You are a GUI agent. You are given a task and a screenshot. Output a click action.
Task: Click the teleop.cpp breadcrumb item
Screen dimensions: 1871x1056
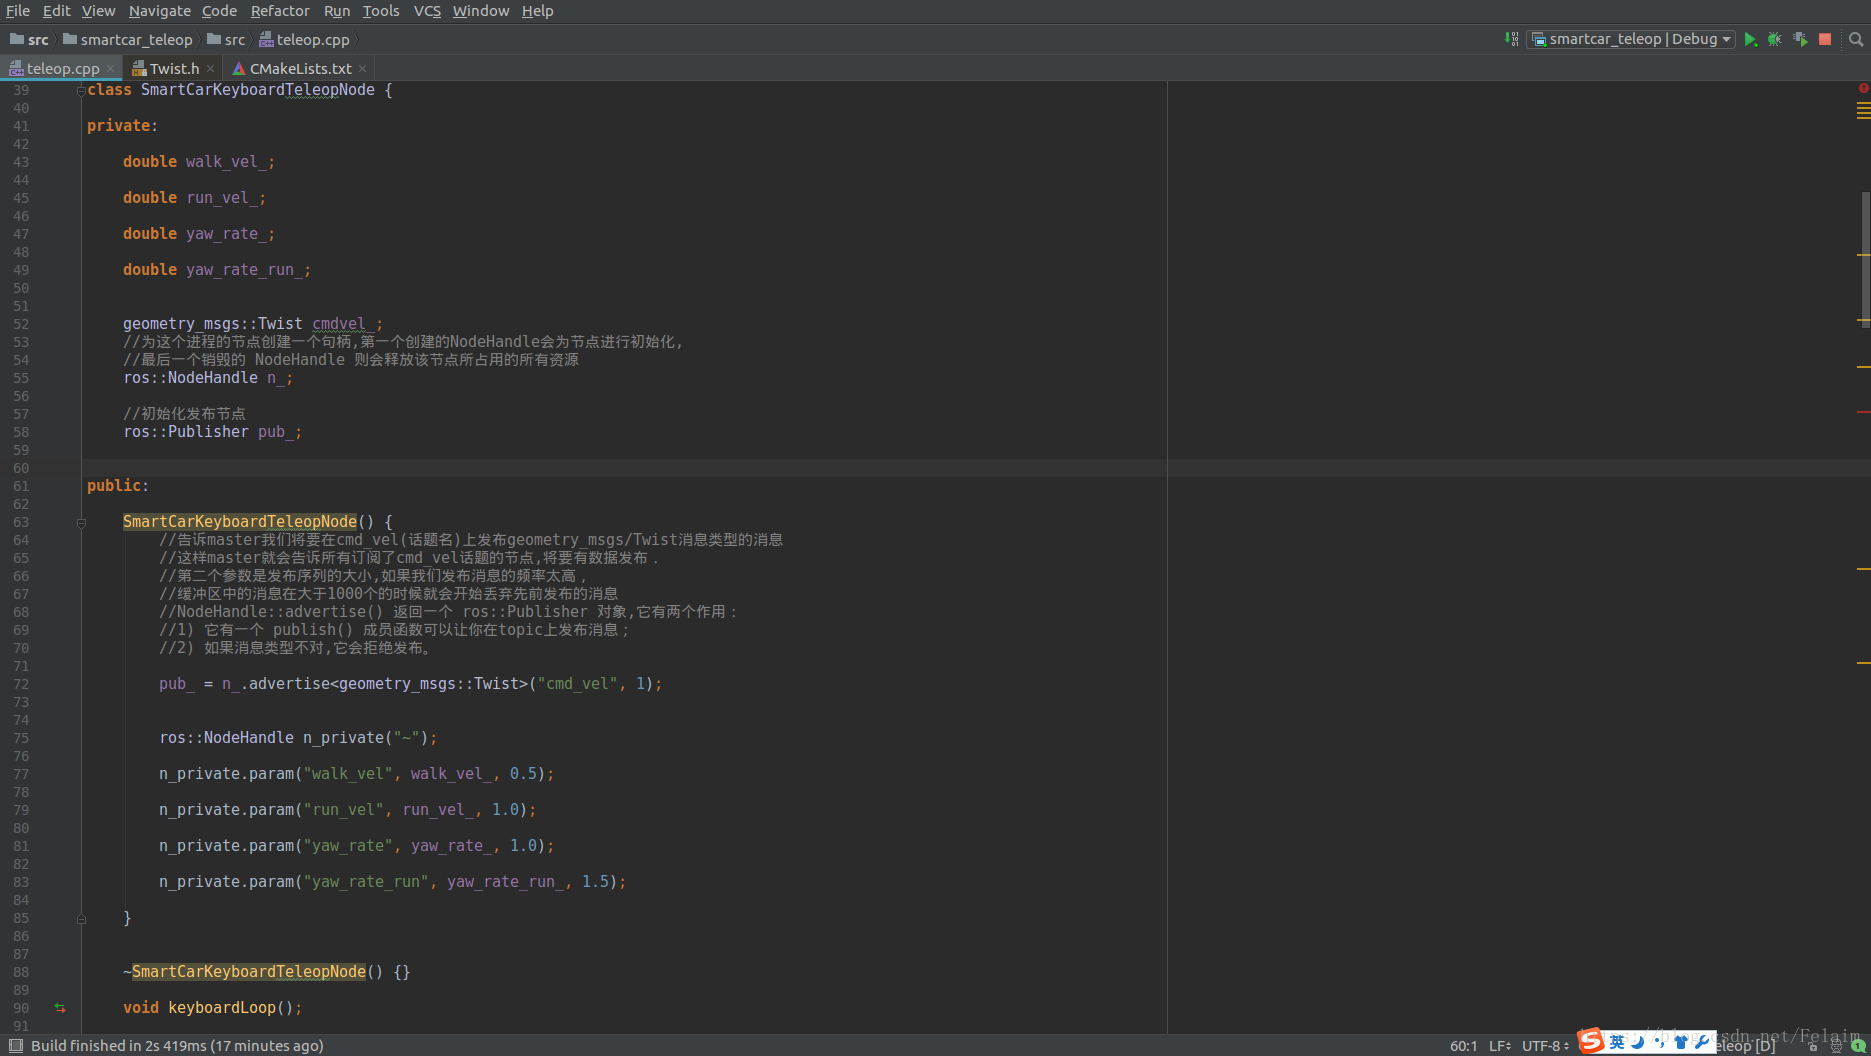click(304, 40)
